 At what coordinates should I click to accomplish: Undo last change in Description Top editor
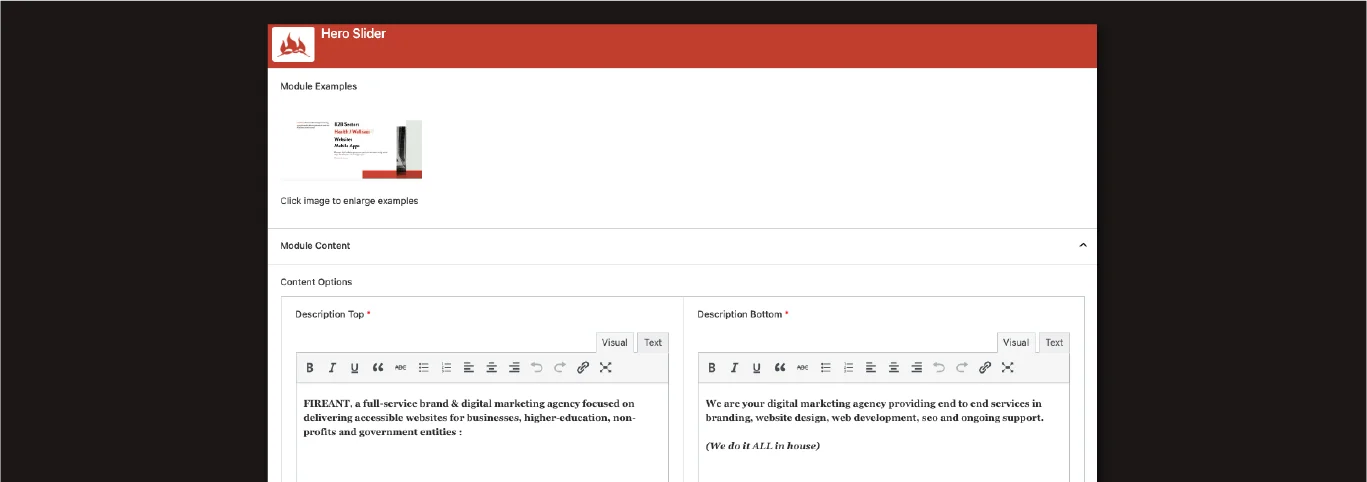click(537, 368)
